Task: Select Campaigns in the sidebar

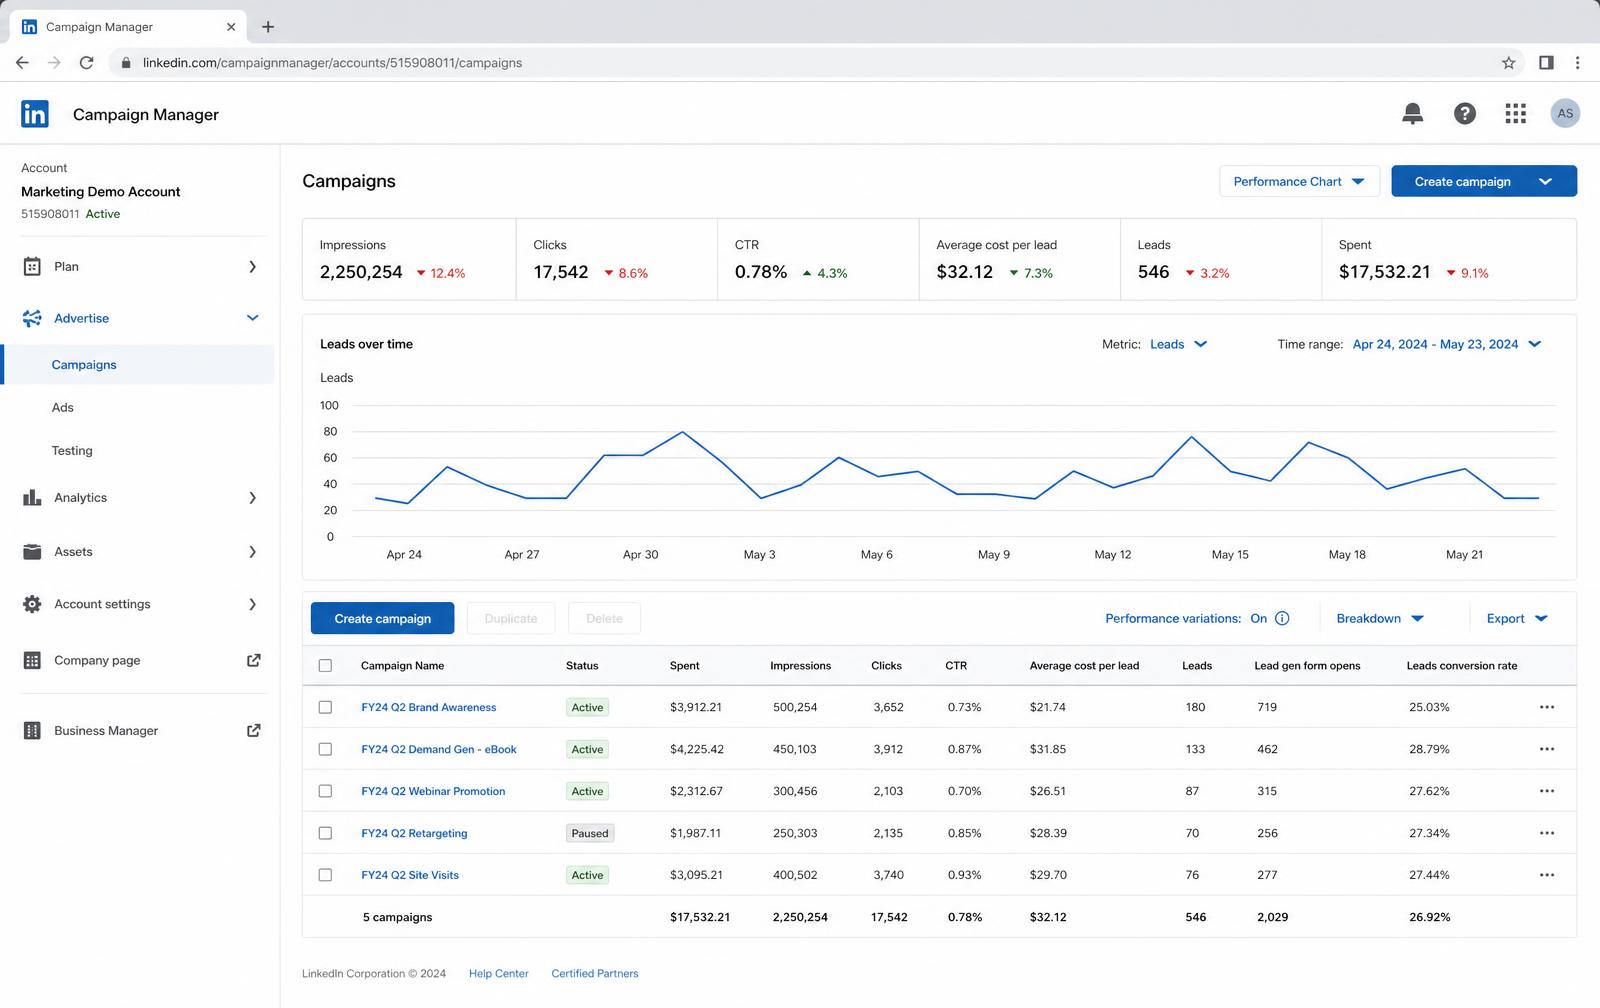Action: point(138,365)
